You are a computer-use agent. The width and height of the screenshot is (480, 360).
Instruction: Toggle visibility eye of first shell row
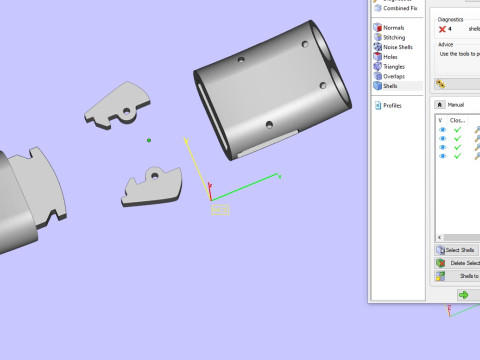[443, 129]
